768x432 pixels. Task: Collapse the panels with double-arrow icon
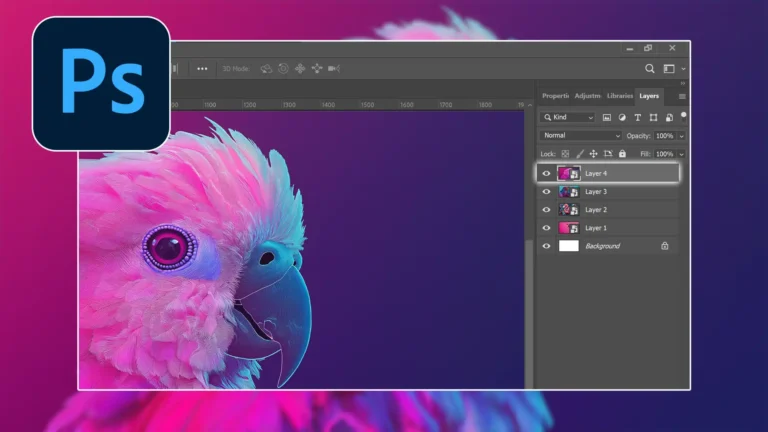683,84
